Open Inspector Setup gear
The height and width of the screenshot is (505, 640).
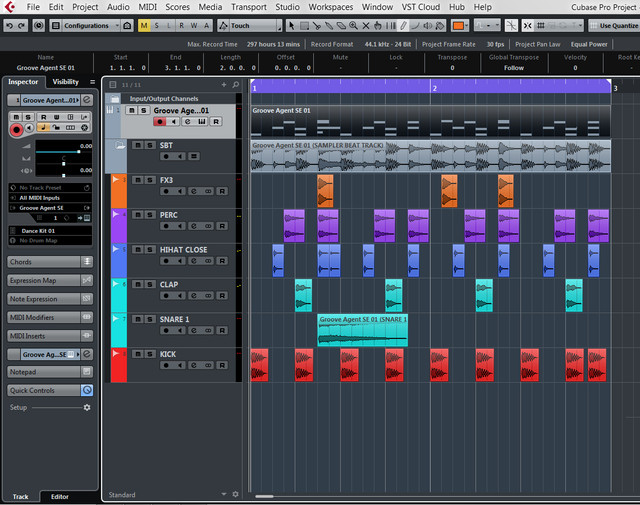(87, 407)
